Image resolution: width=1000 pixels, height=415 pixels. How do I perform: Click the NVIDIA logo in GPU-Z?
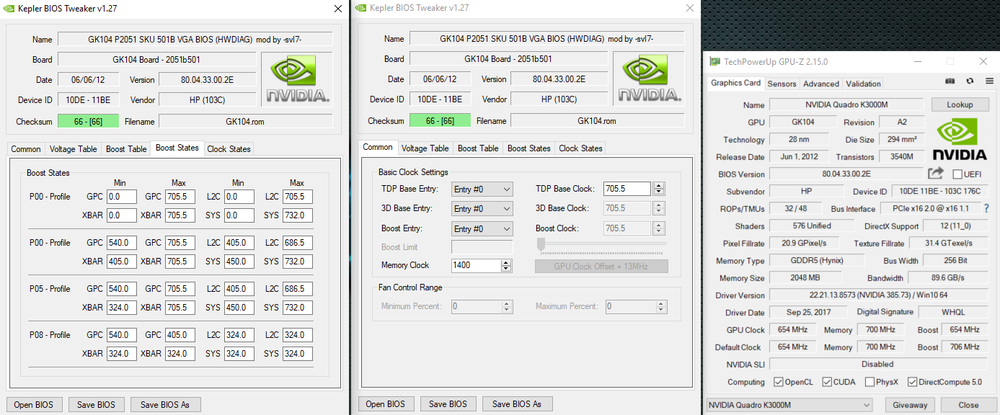959,139
